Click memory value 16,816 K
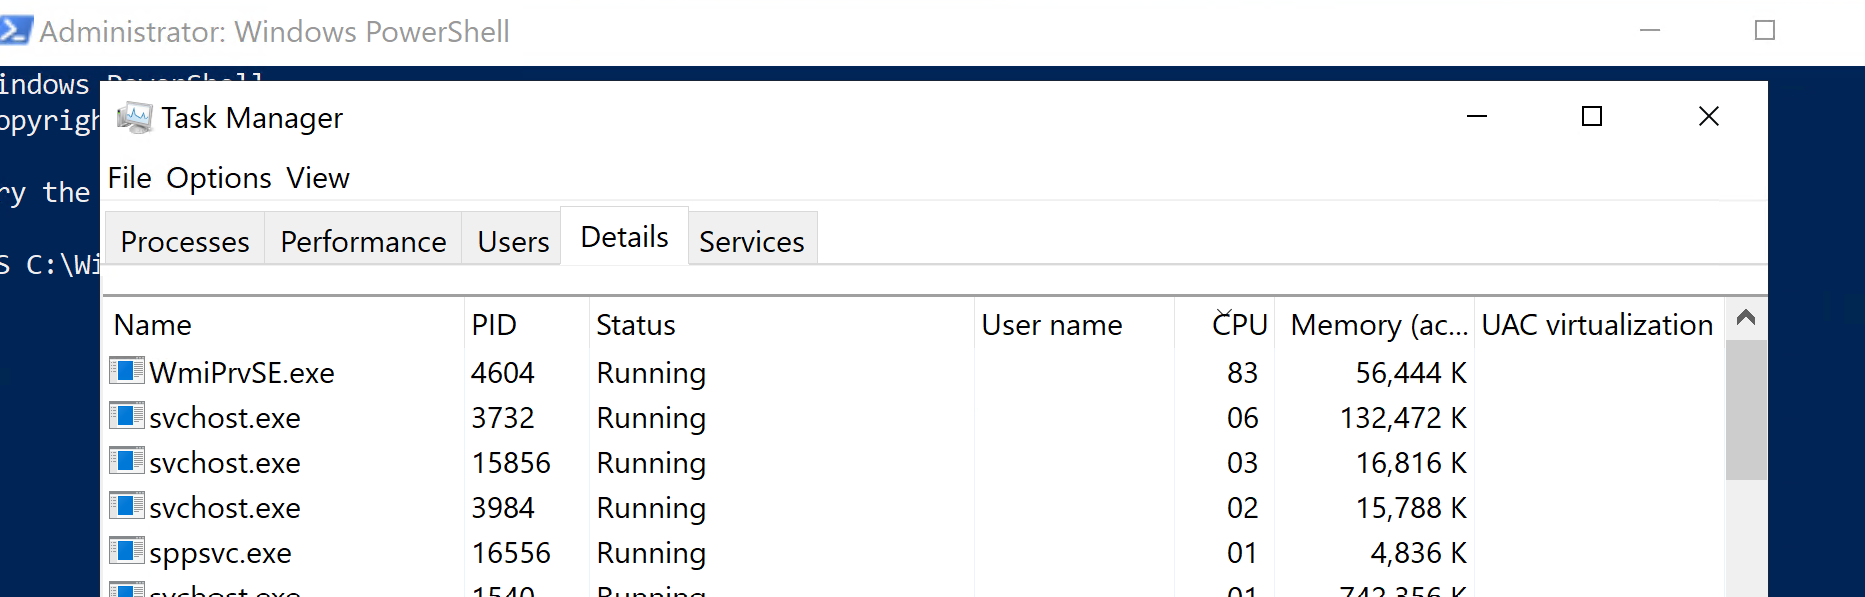 click(x=1411, y=463)
